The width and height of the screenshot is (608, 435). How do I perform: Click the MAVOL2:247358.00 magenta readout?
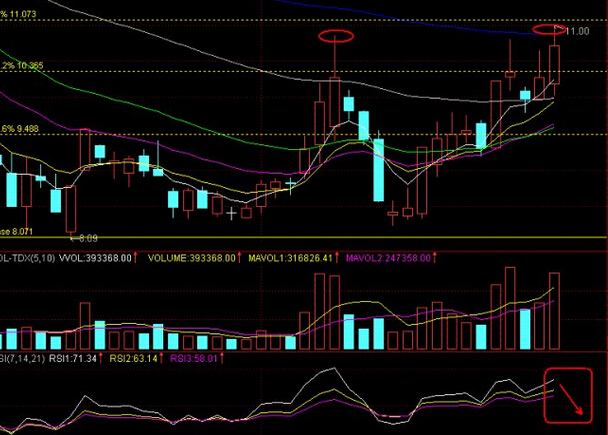coord(388,257)
